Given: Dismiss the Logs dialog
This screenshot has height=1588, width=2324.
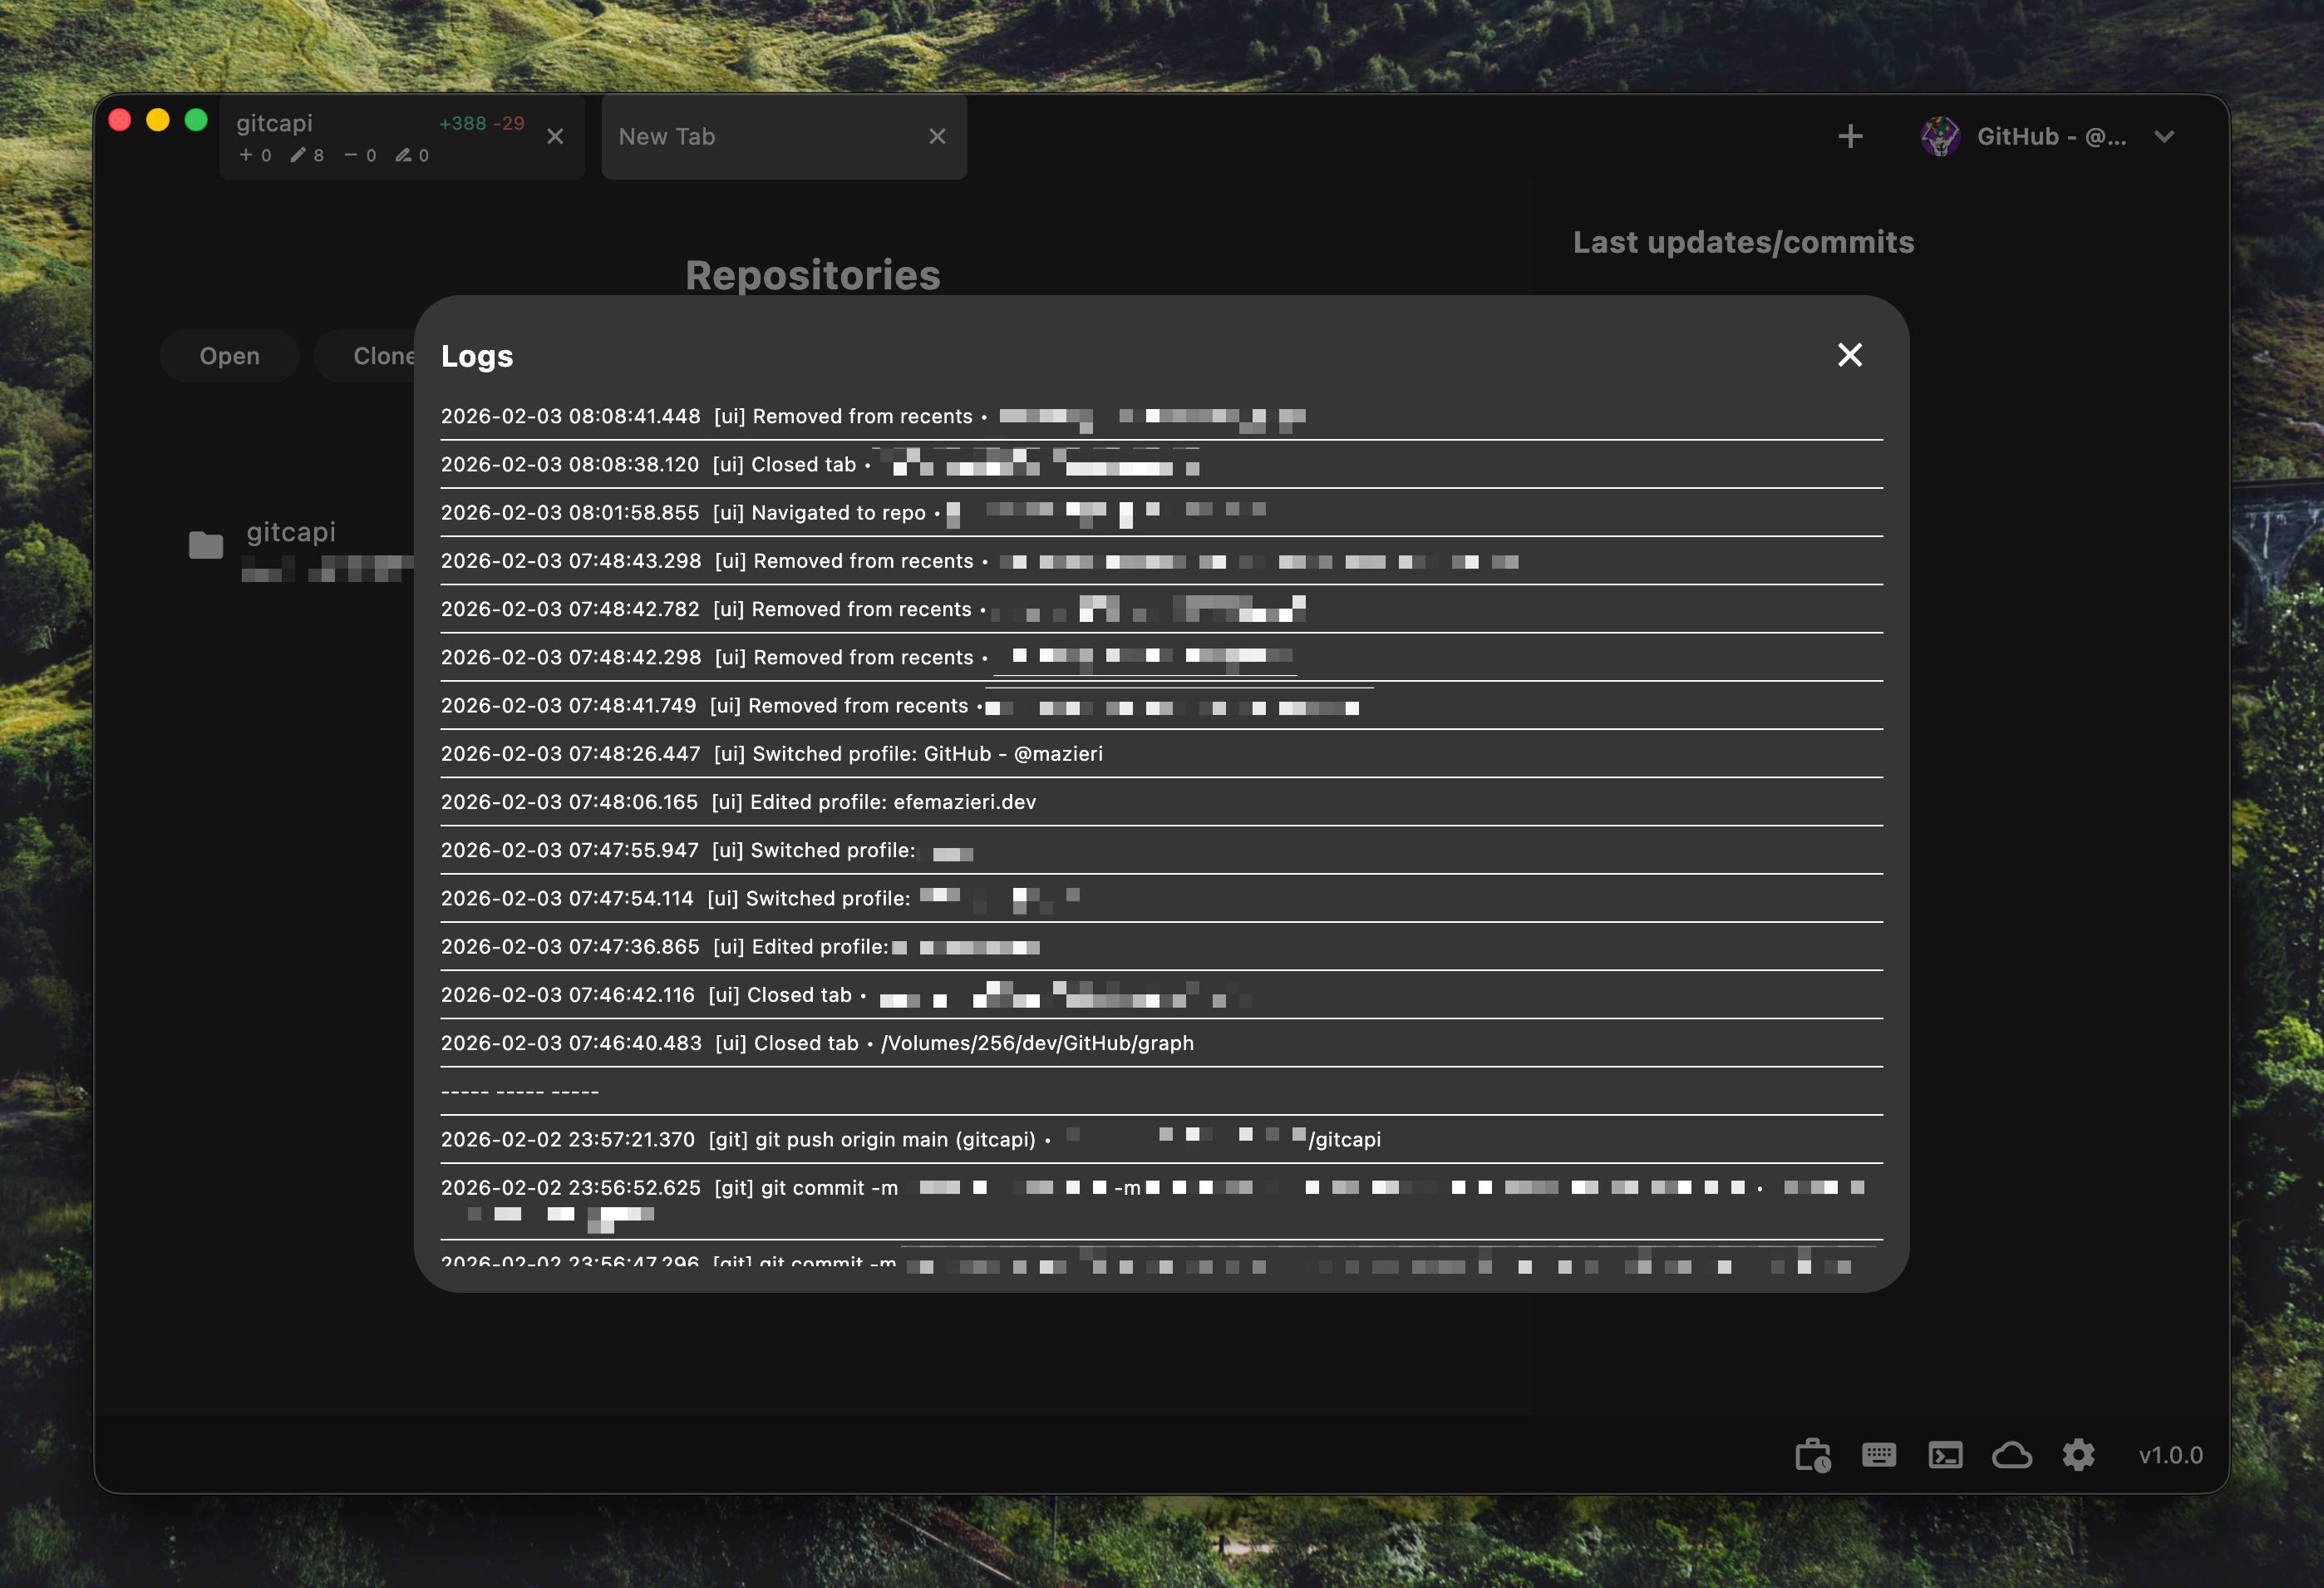Looking at the screenshot, I should click(x=1849, y=355).
